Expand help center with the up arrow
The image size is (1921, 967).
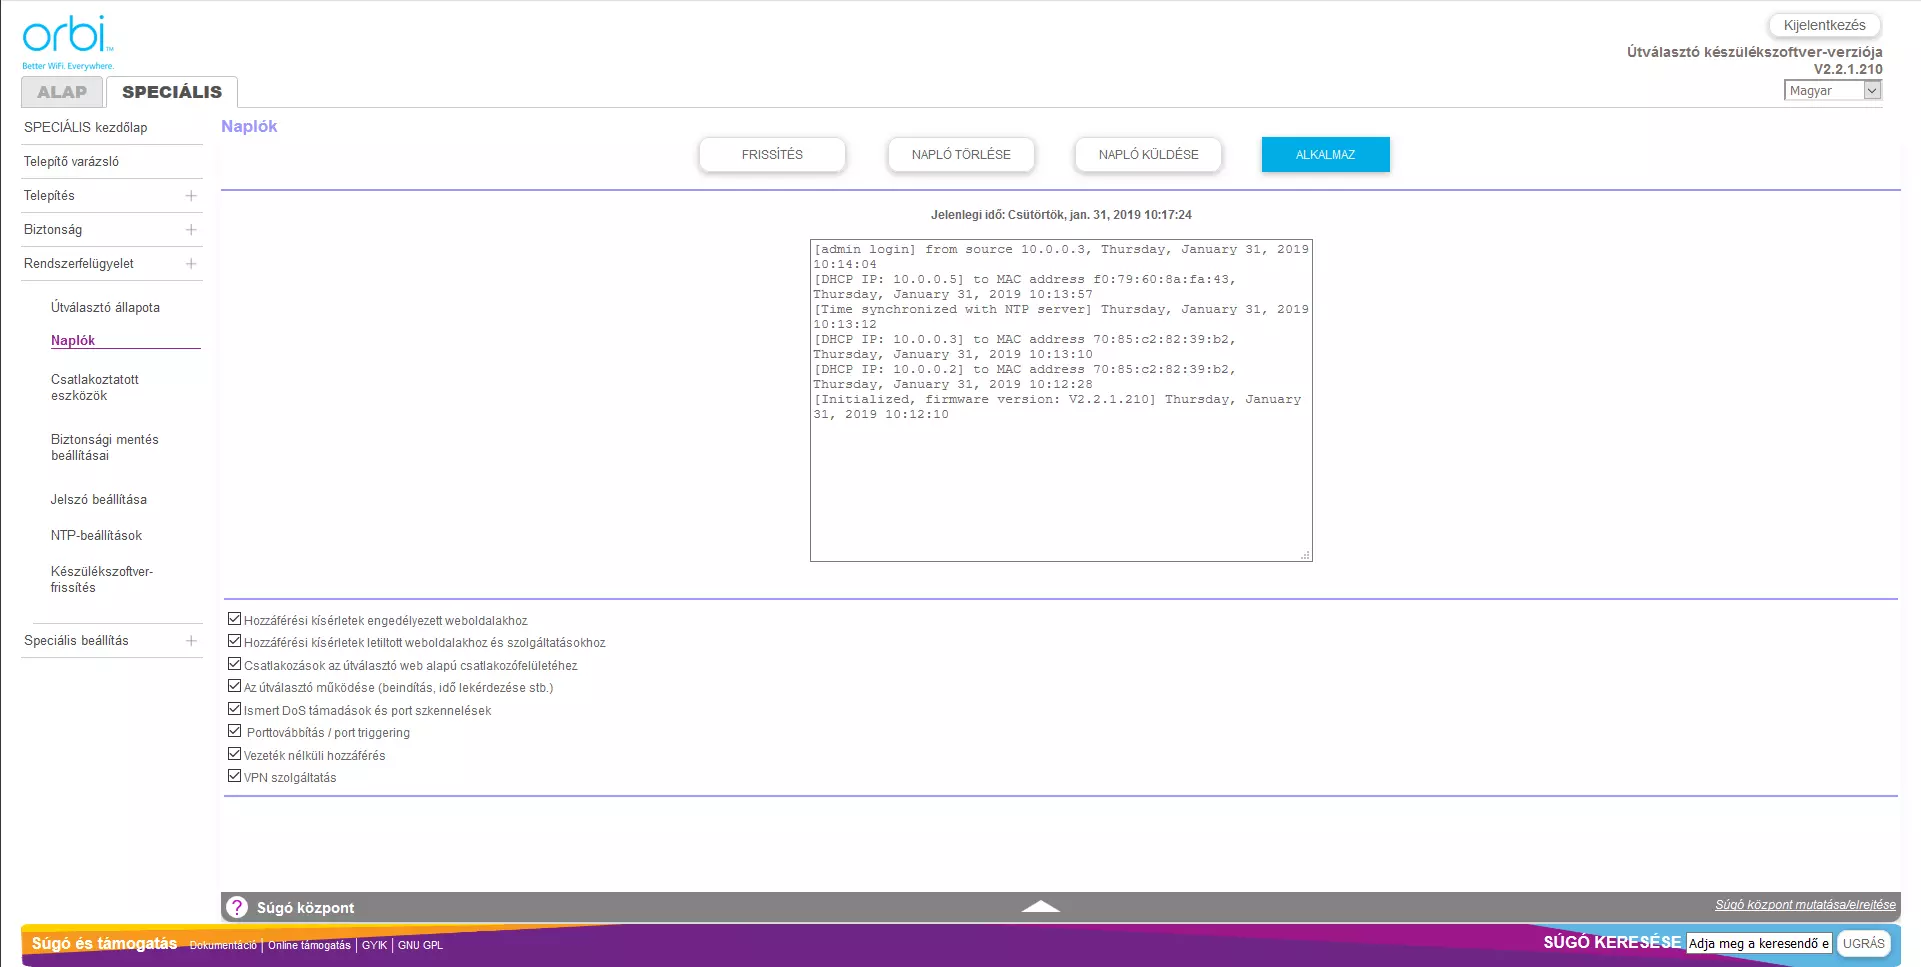coord(1040,906)
